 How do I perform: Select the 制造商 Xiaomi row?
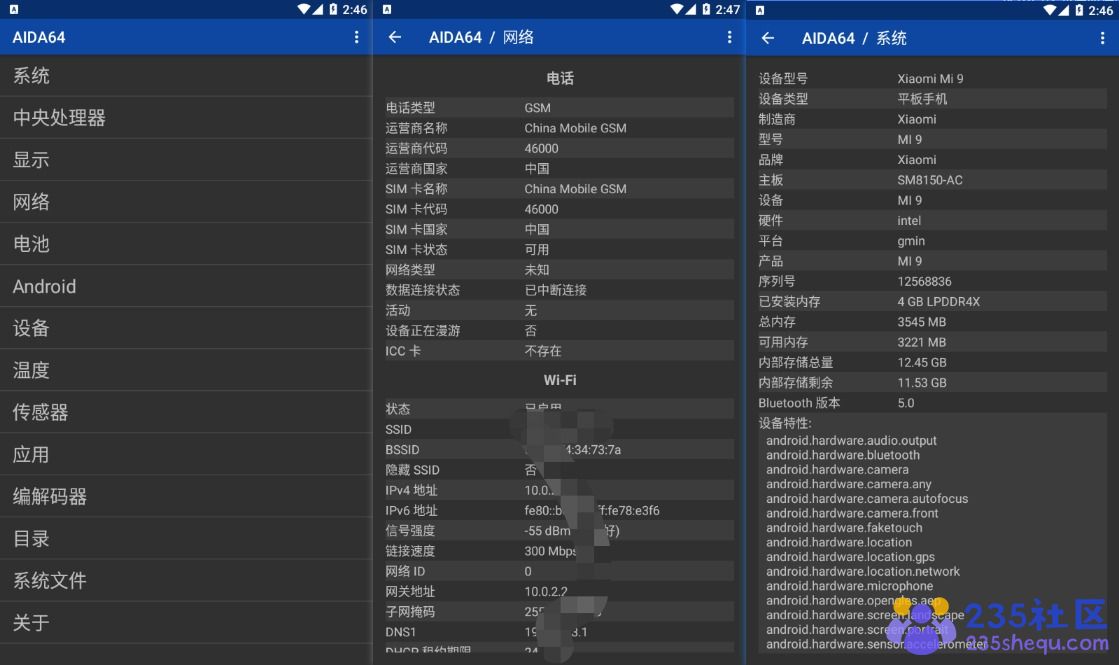(932, 119)
